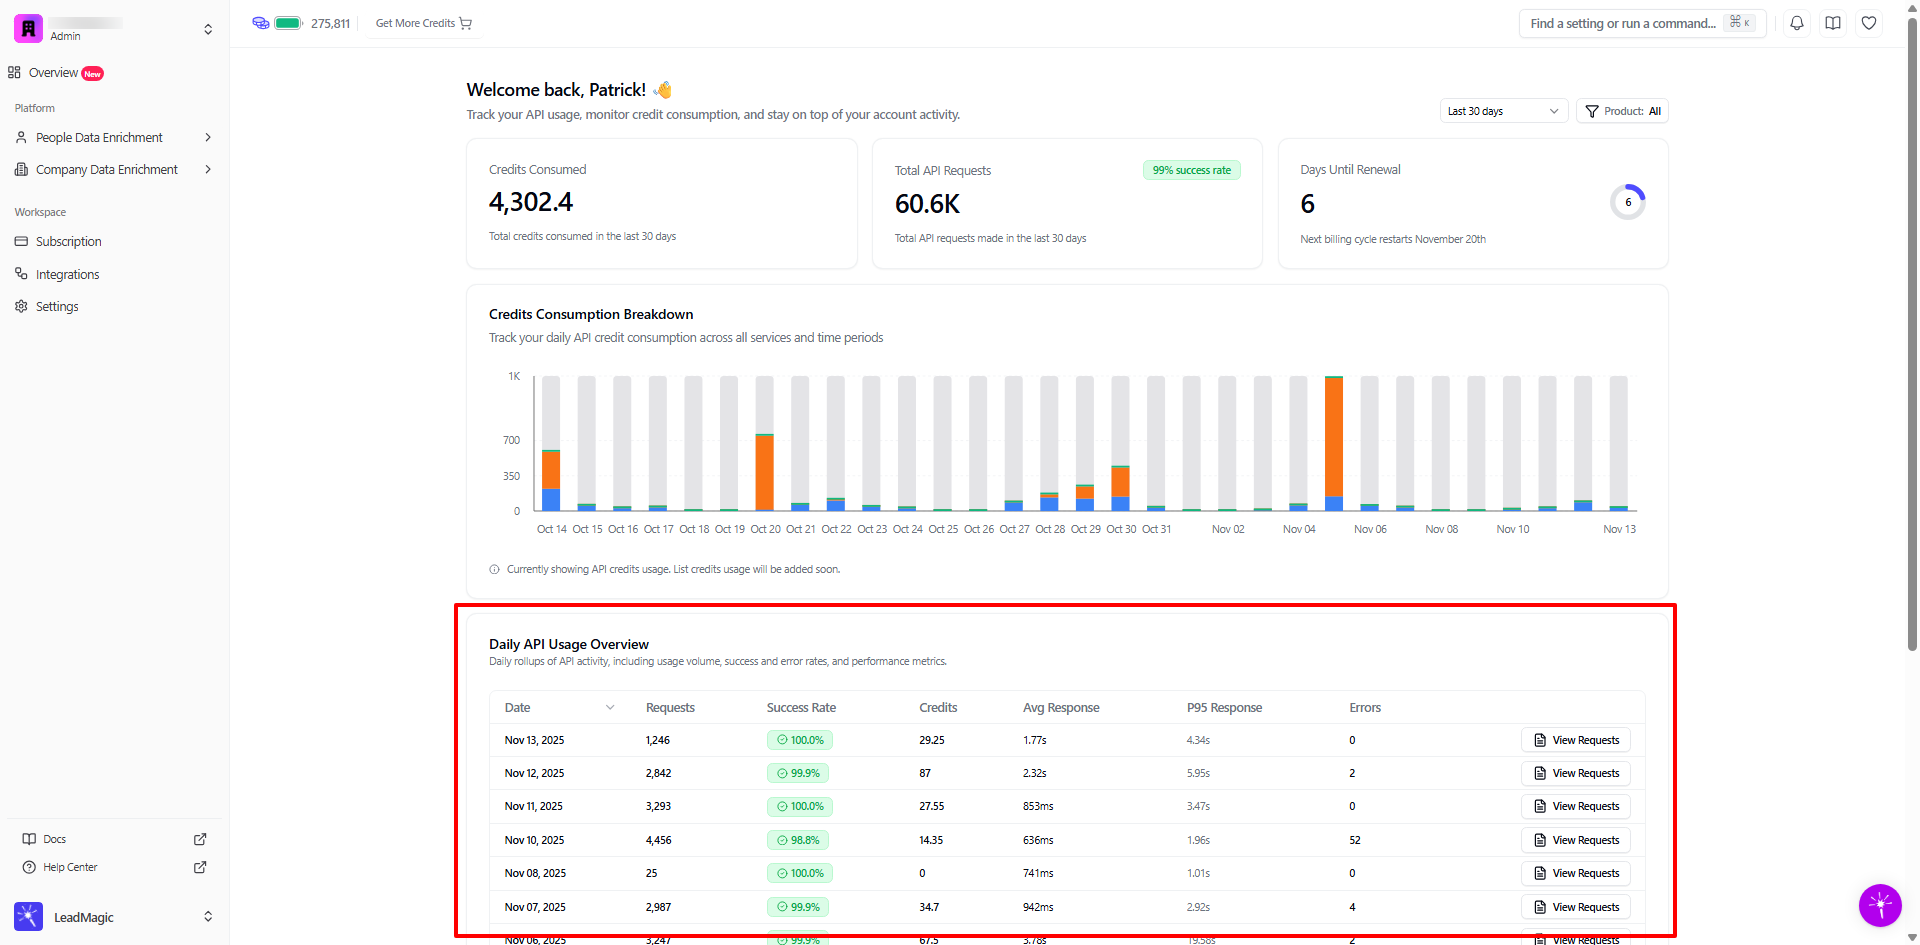Open the Admin workspace switcher
The height and width of the screenshot is (945, 1920).
pos(208,29)
